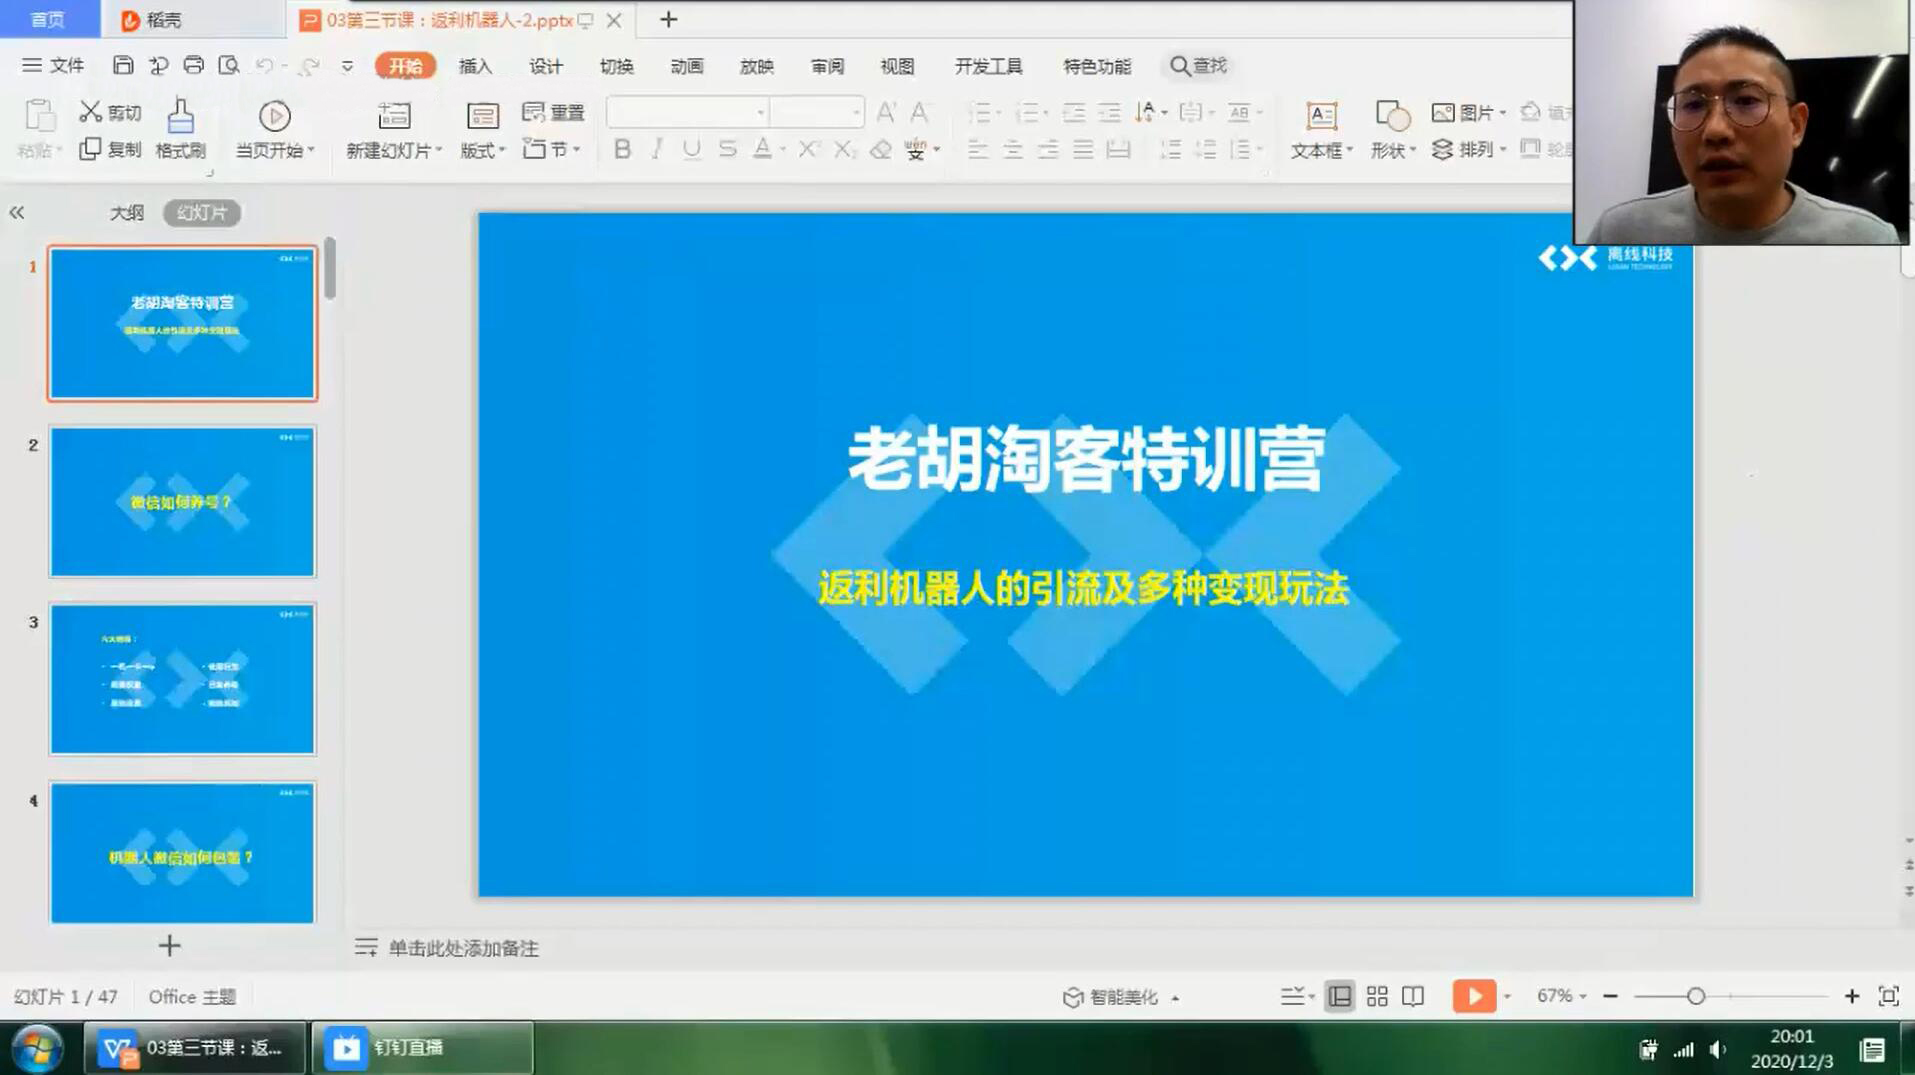1915x1075 pixels.
Task: Click the copy (复制) icon
Action: point(90,149)
